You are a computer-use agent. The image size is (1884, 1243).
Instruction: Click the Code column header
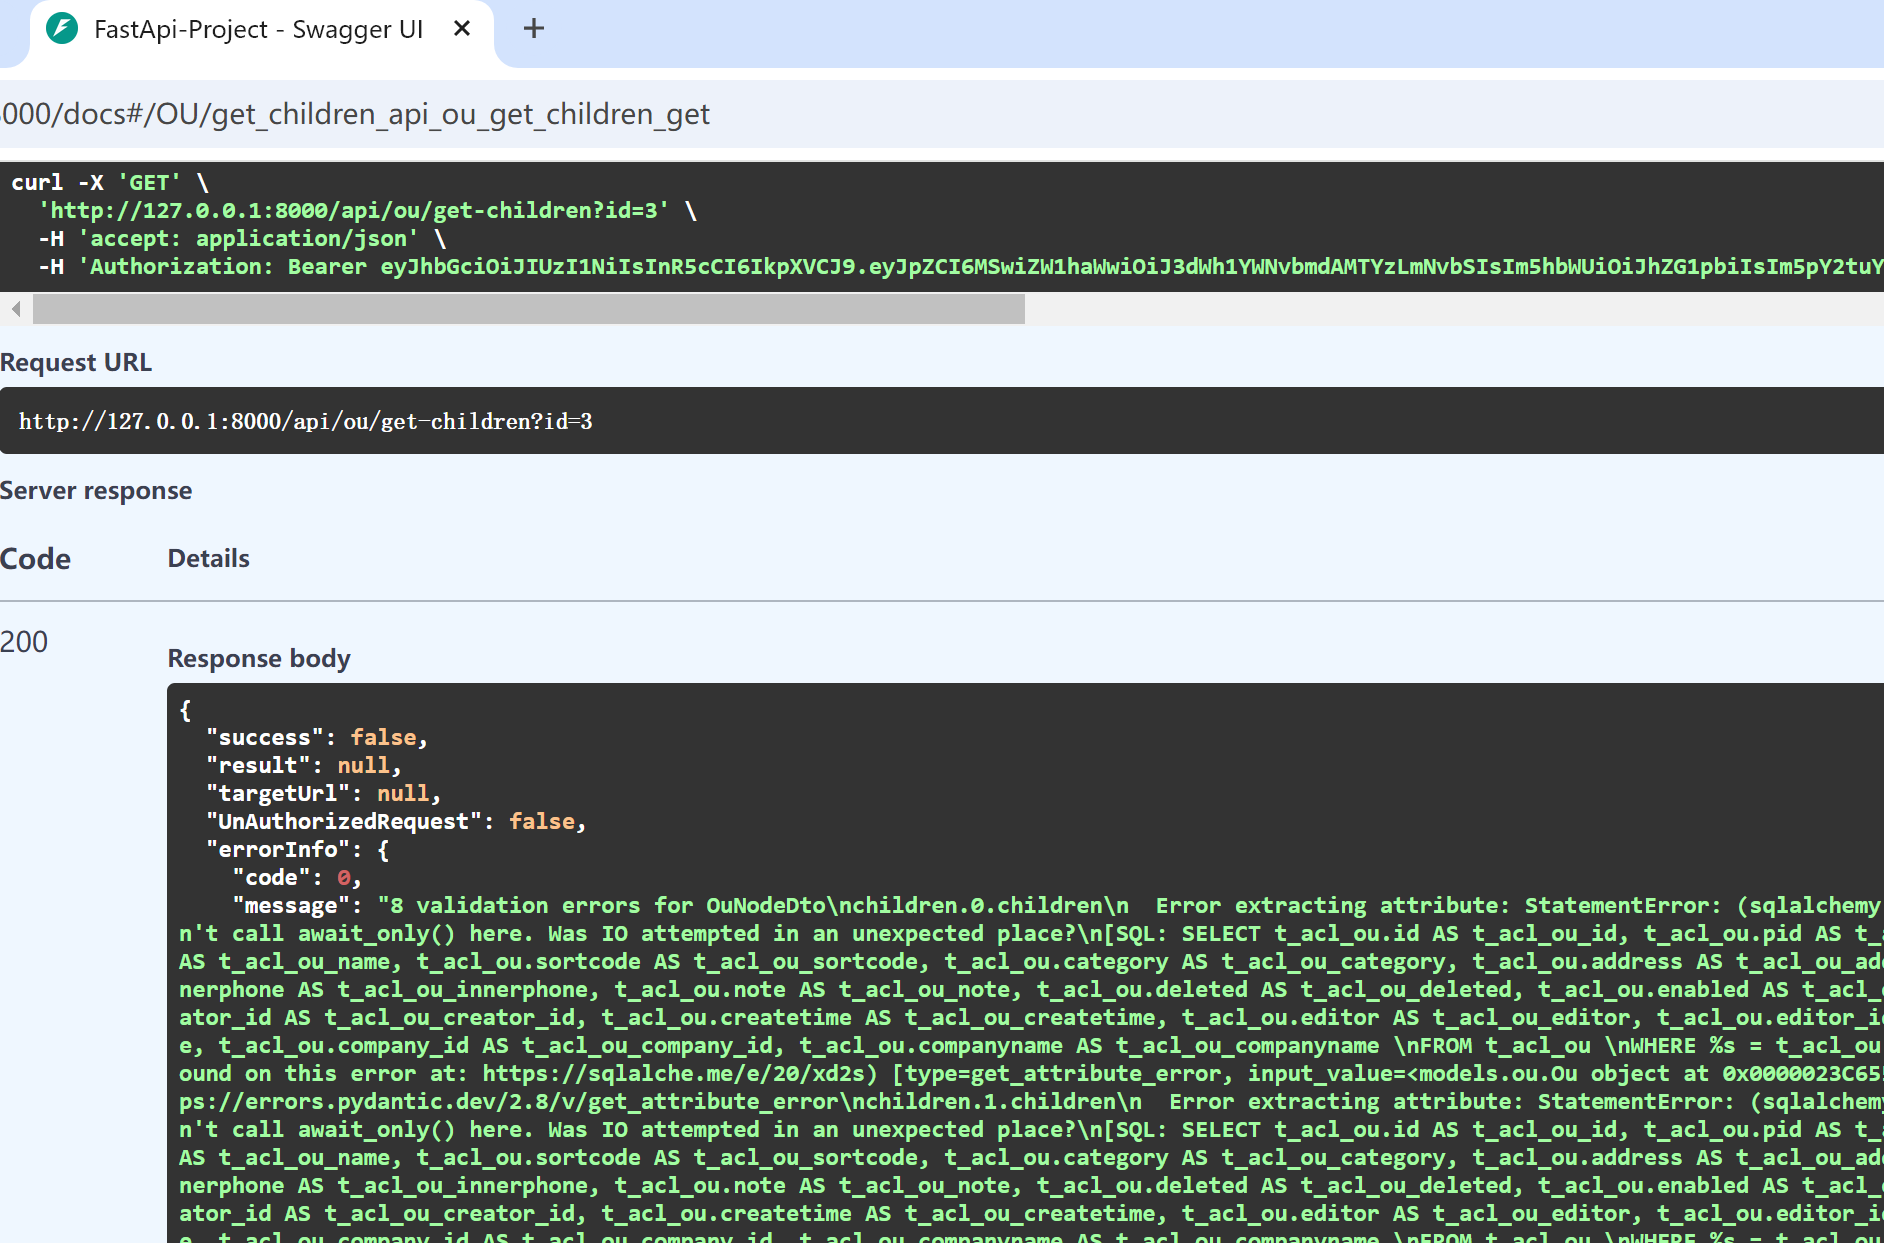pyautogui.click(x=36, y=559)
